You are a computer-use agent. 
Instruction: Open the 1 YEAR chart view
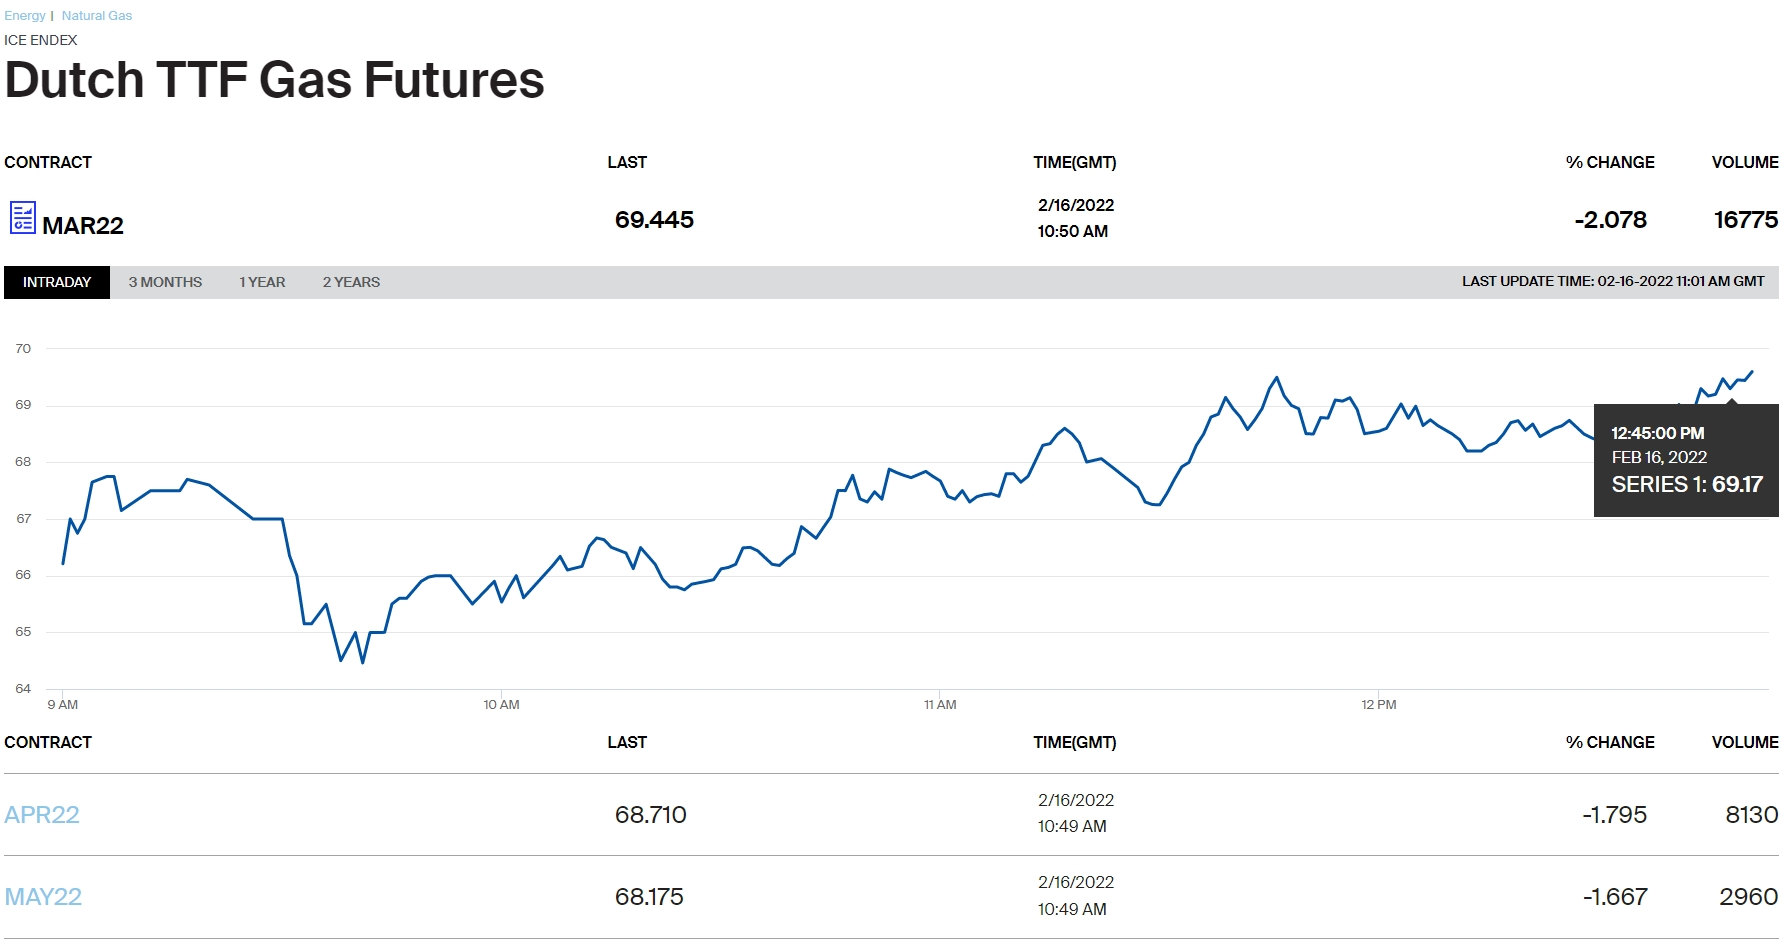pyautogui.click(x=262, y=282)
